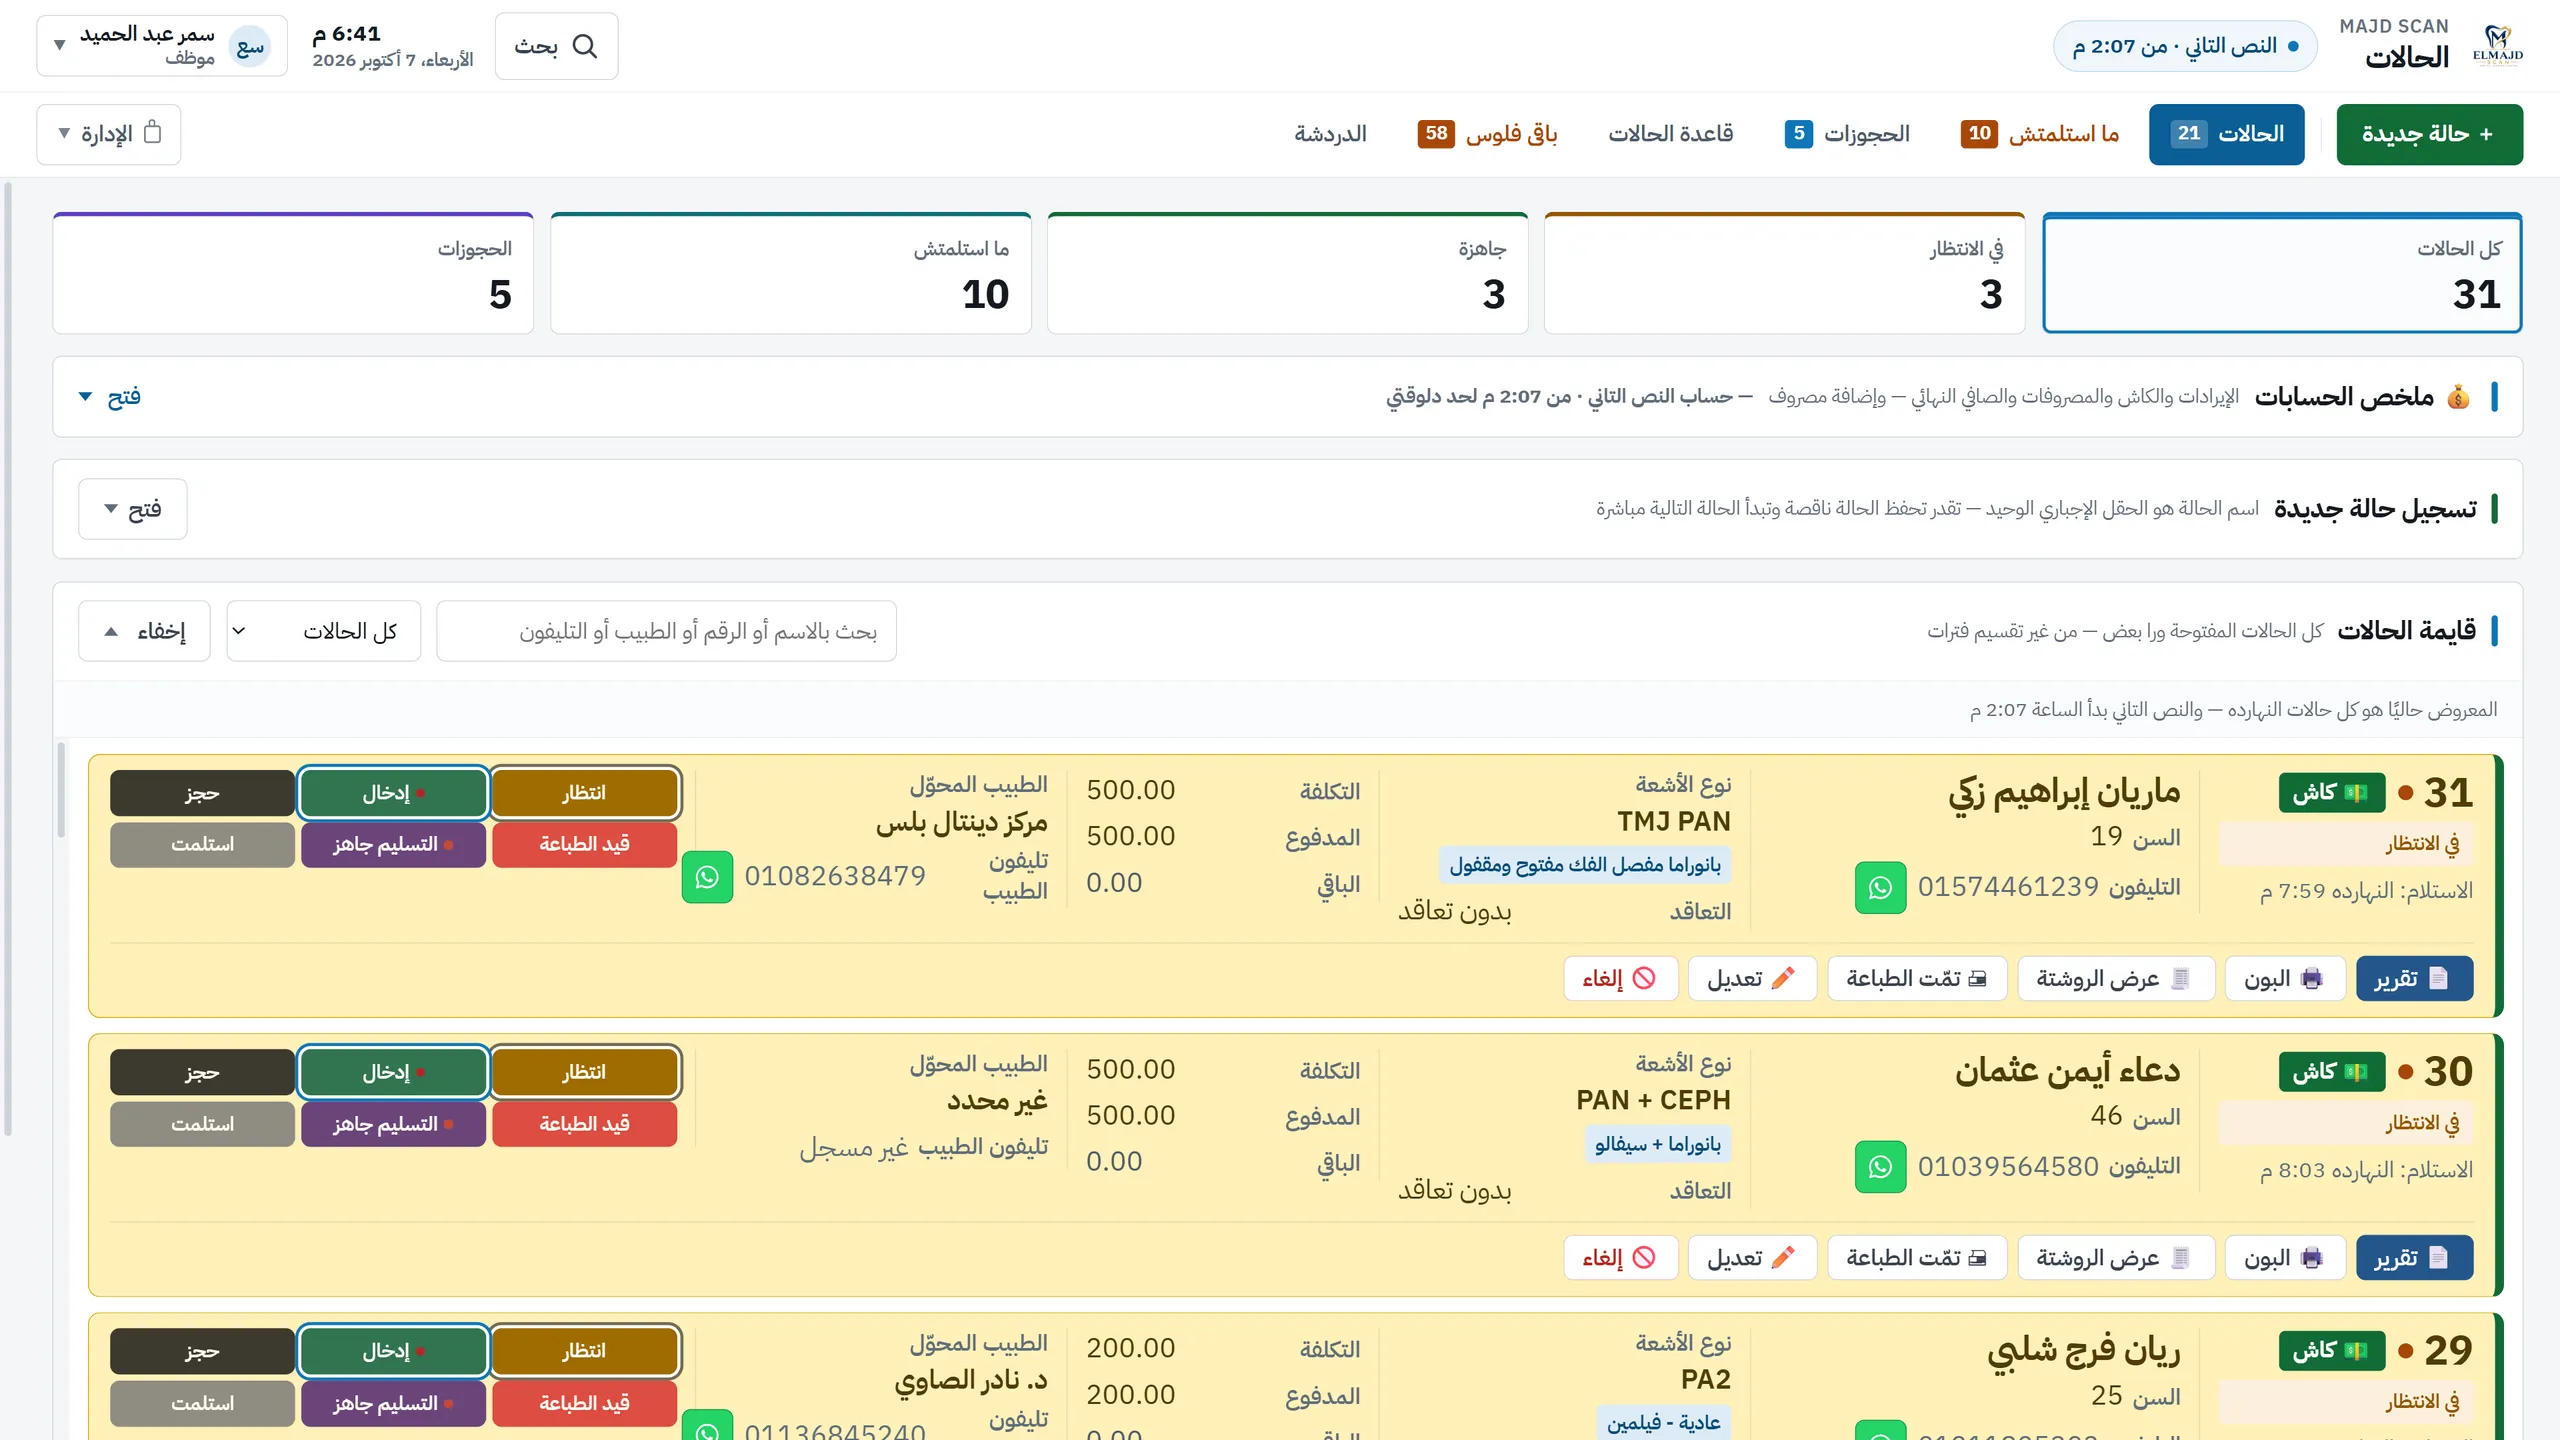Click the ELMAJD logo icon

[x=2498, y=46]
